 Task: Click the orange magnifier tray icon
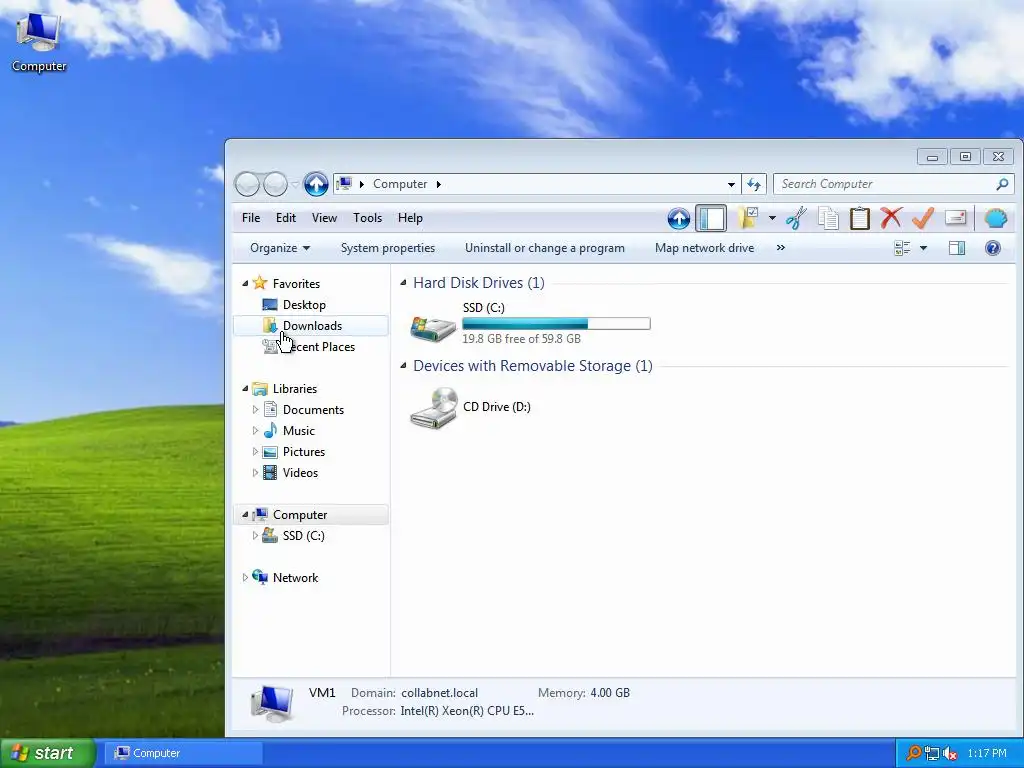click(x=914, y=753)
